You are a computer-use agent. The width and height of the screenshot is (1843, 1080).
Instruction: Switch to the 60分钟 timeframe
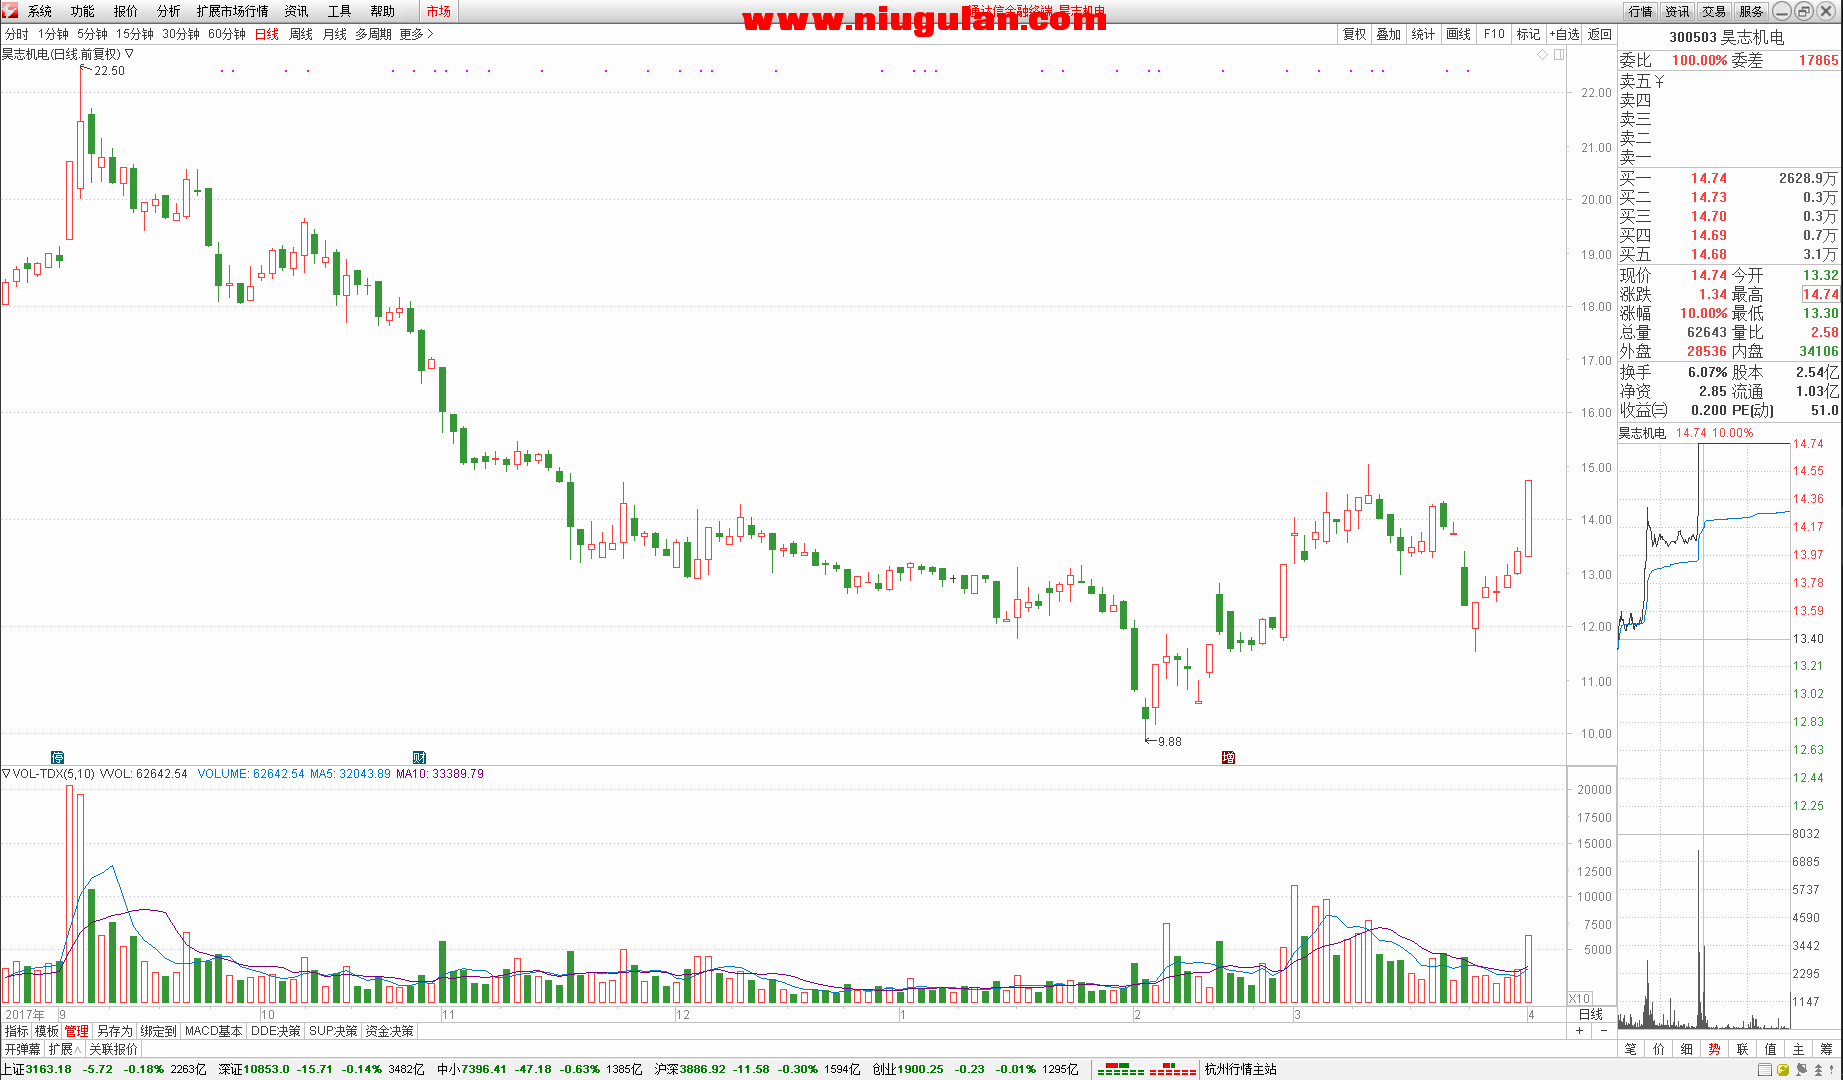227,34
